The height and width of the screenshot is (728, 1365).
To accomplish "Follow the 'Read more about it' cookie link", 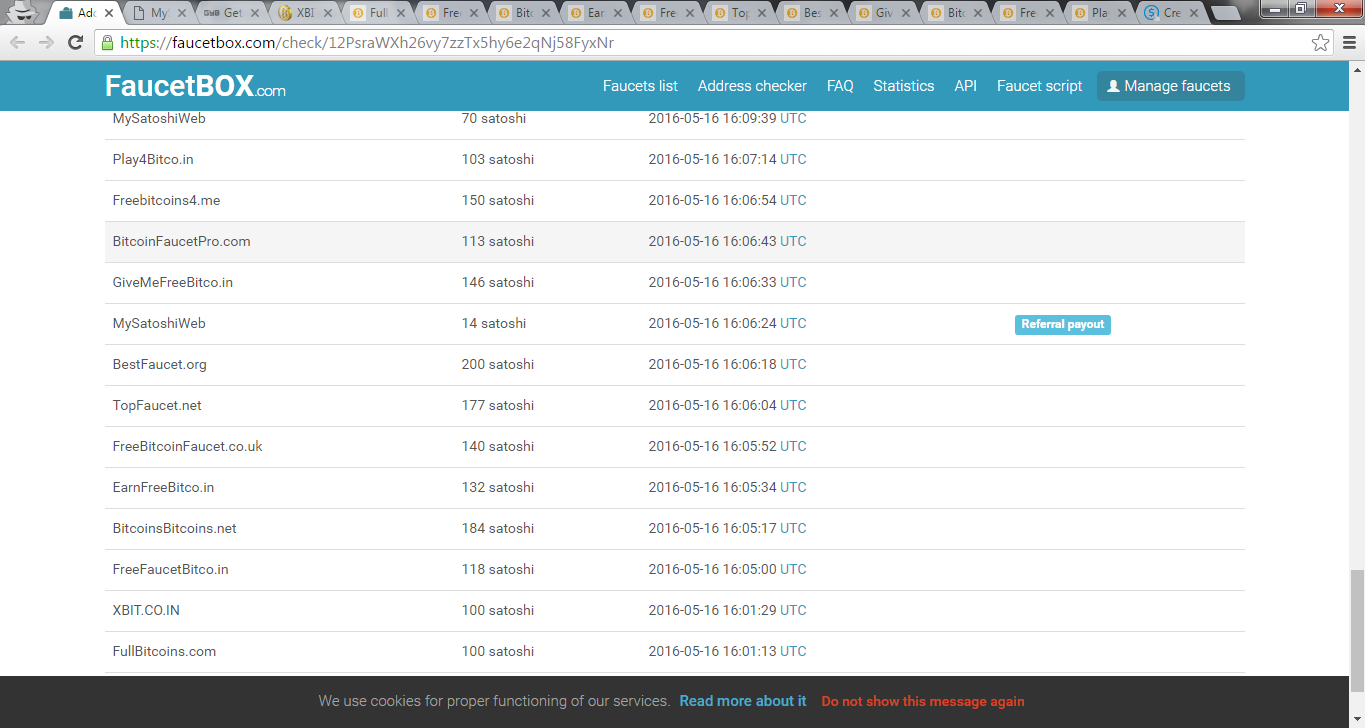I will (743, 701).
